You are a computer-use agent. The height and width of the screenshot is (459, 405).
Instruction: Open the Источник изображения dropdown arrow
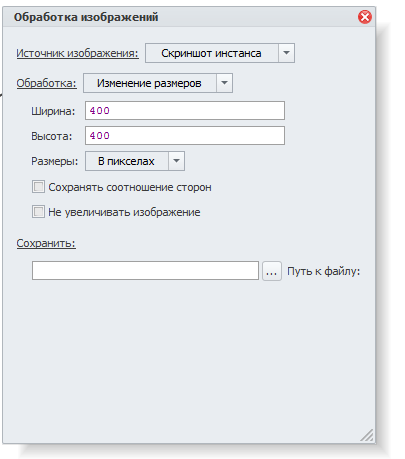(286, 53)
